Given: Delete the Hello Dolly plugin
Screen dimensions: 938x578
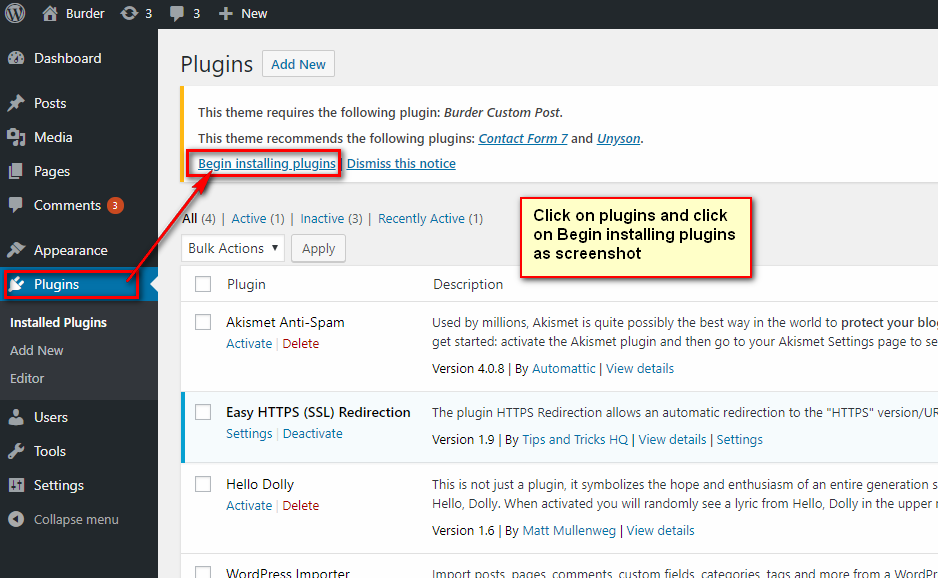Looking at the screenshot, I should click(x=300, y=506).
